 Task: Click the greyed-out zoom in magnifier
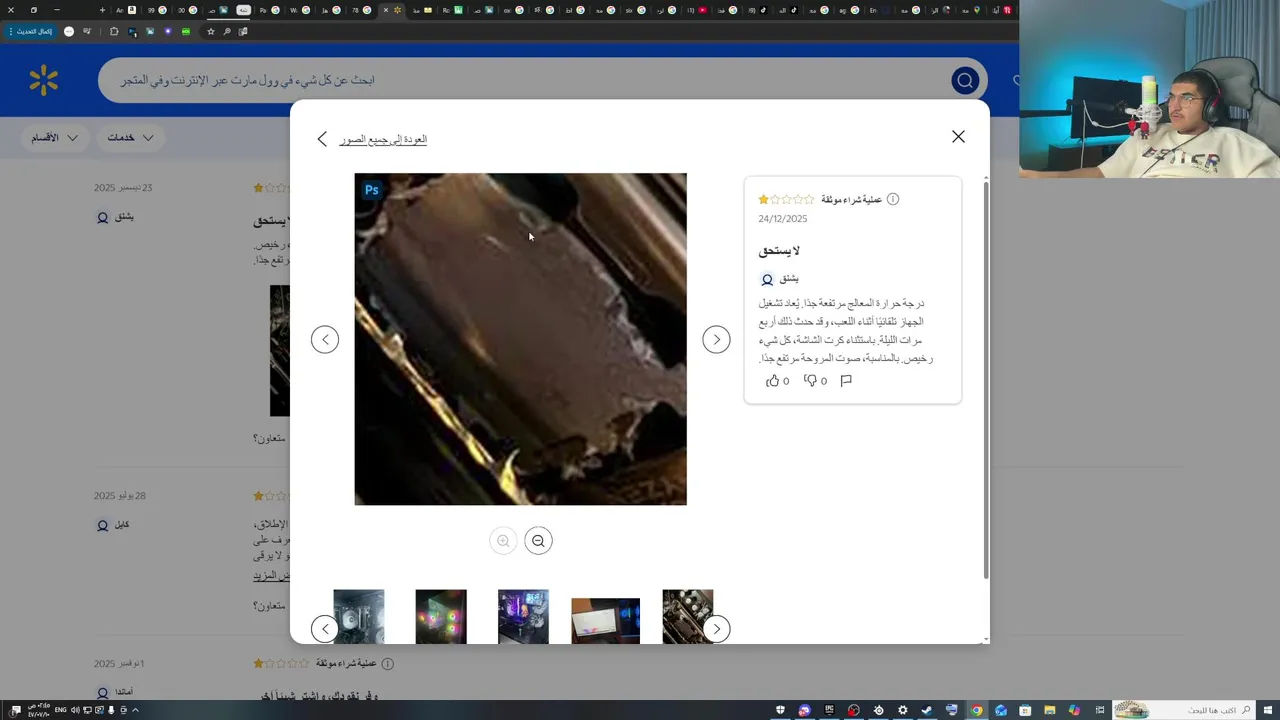[503, 541]
